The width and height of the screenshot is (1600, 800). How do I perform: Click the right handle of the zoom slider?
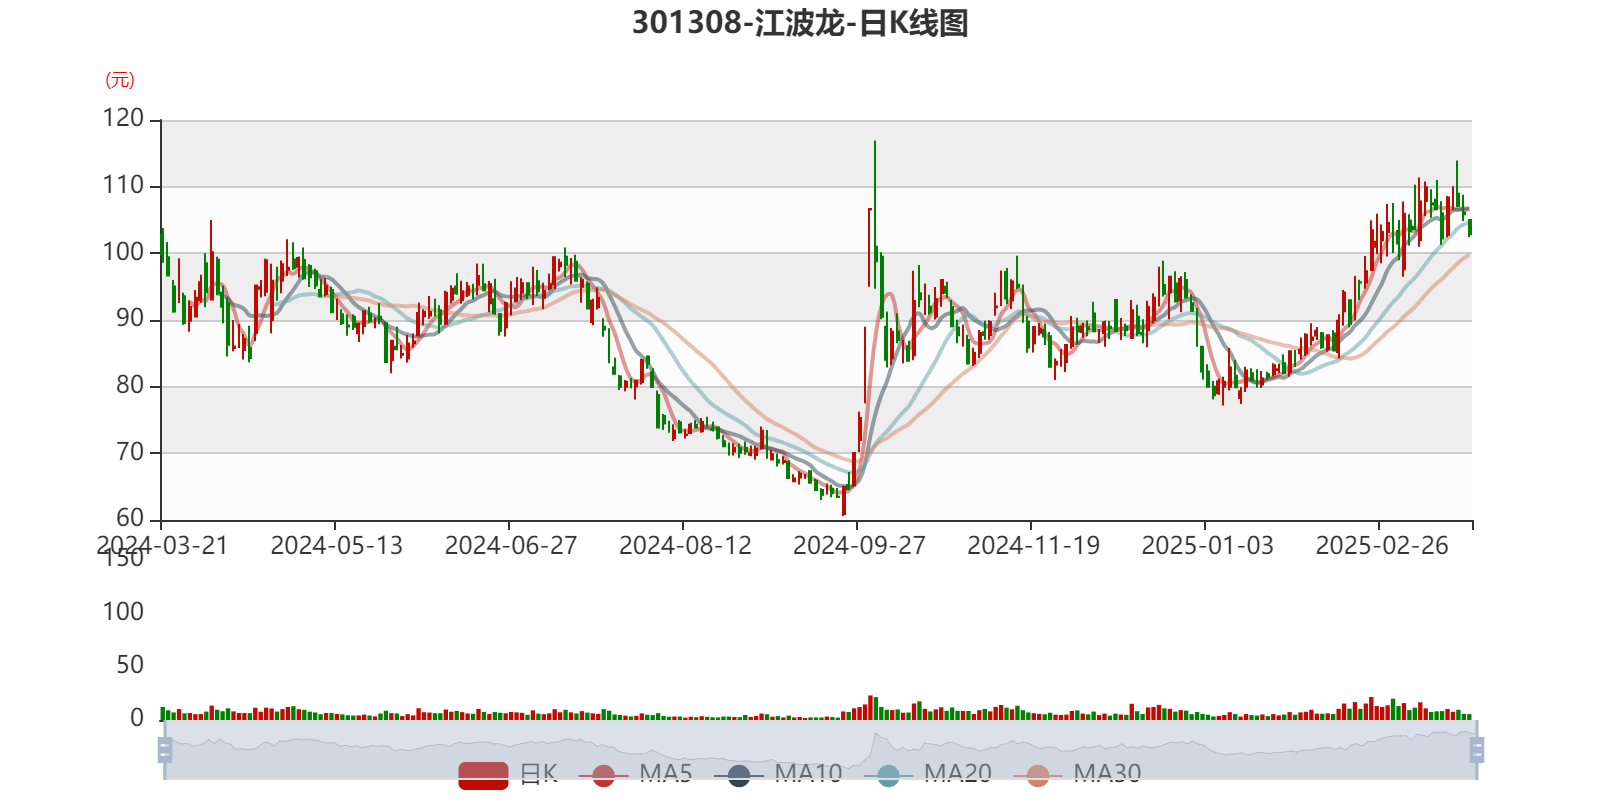(x=1477, y=750)
